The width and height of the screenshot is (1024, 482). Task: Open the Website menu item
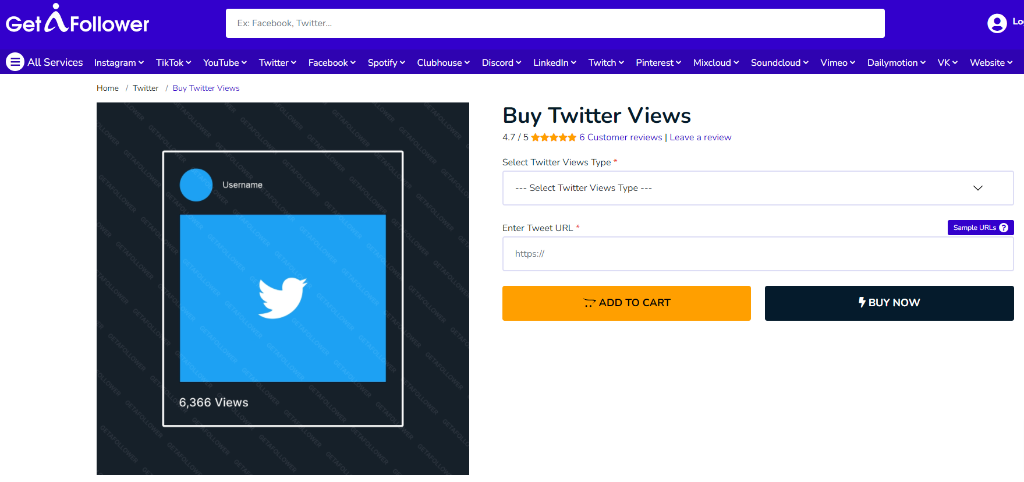[991, 63]
